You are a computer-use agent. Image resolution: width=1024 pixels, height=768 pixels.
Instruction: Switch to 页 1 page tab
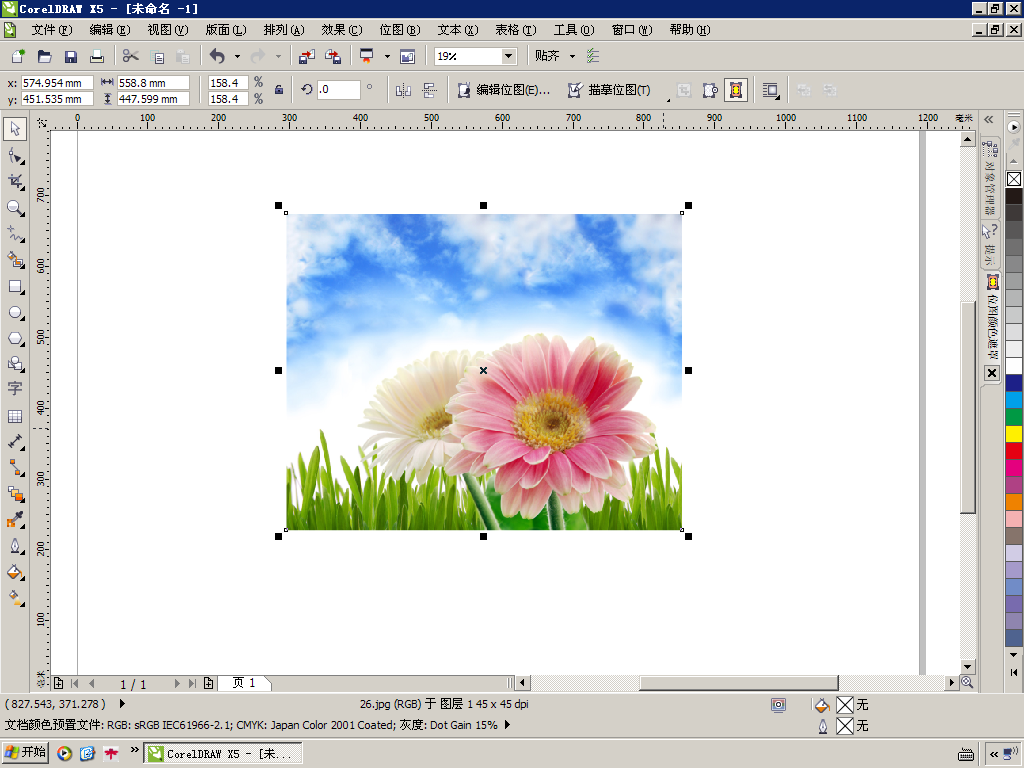click(x=244, y=683)
